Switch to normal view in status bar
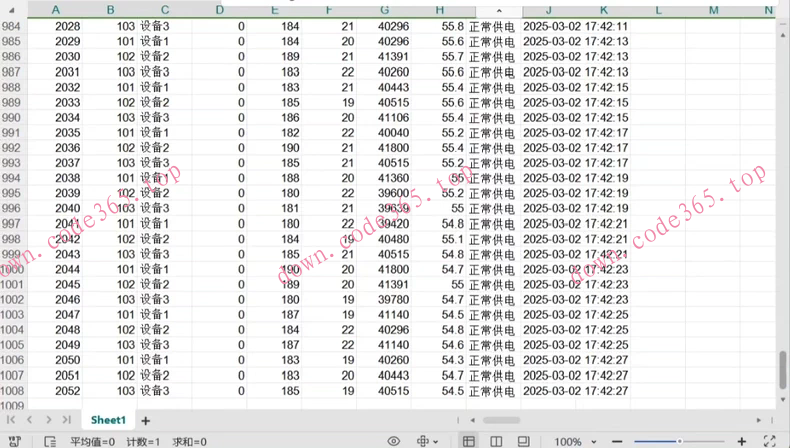Viewport: 790px width, 448px height. [x=468, y=441]
